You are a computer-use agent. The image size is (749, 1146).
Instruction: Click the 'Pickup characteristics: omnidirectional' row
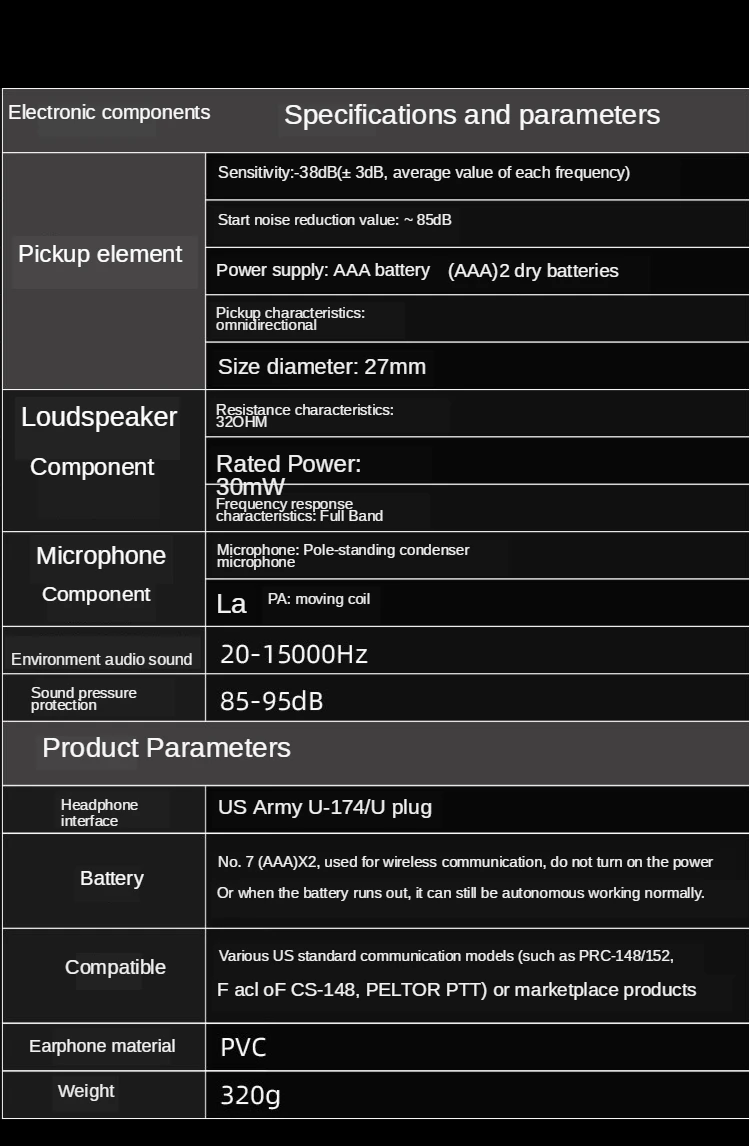point(290,318)
